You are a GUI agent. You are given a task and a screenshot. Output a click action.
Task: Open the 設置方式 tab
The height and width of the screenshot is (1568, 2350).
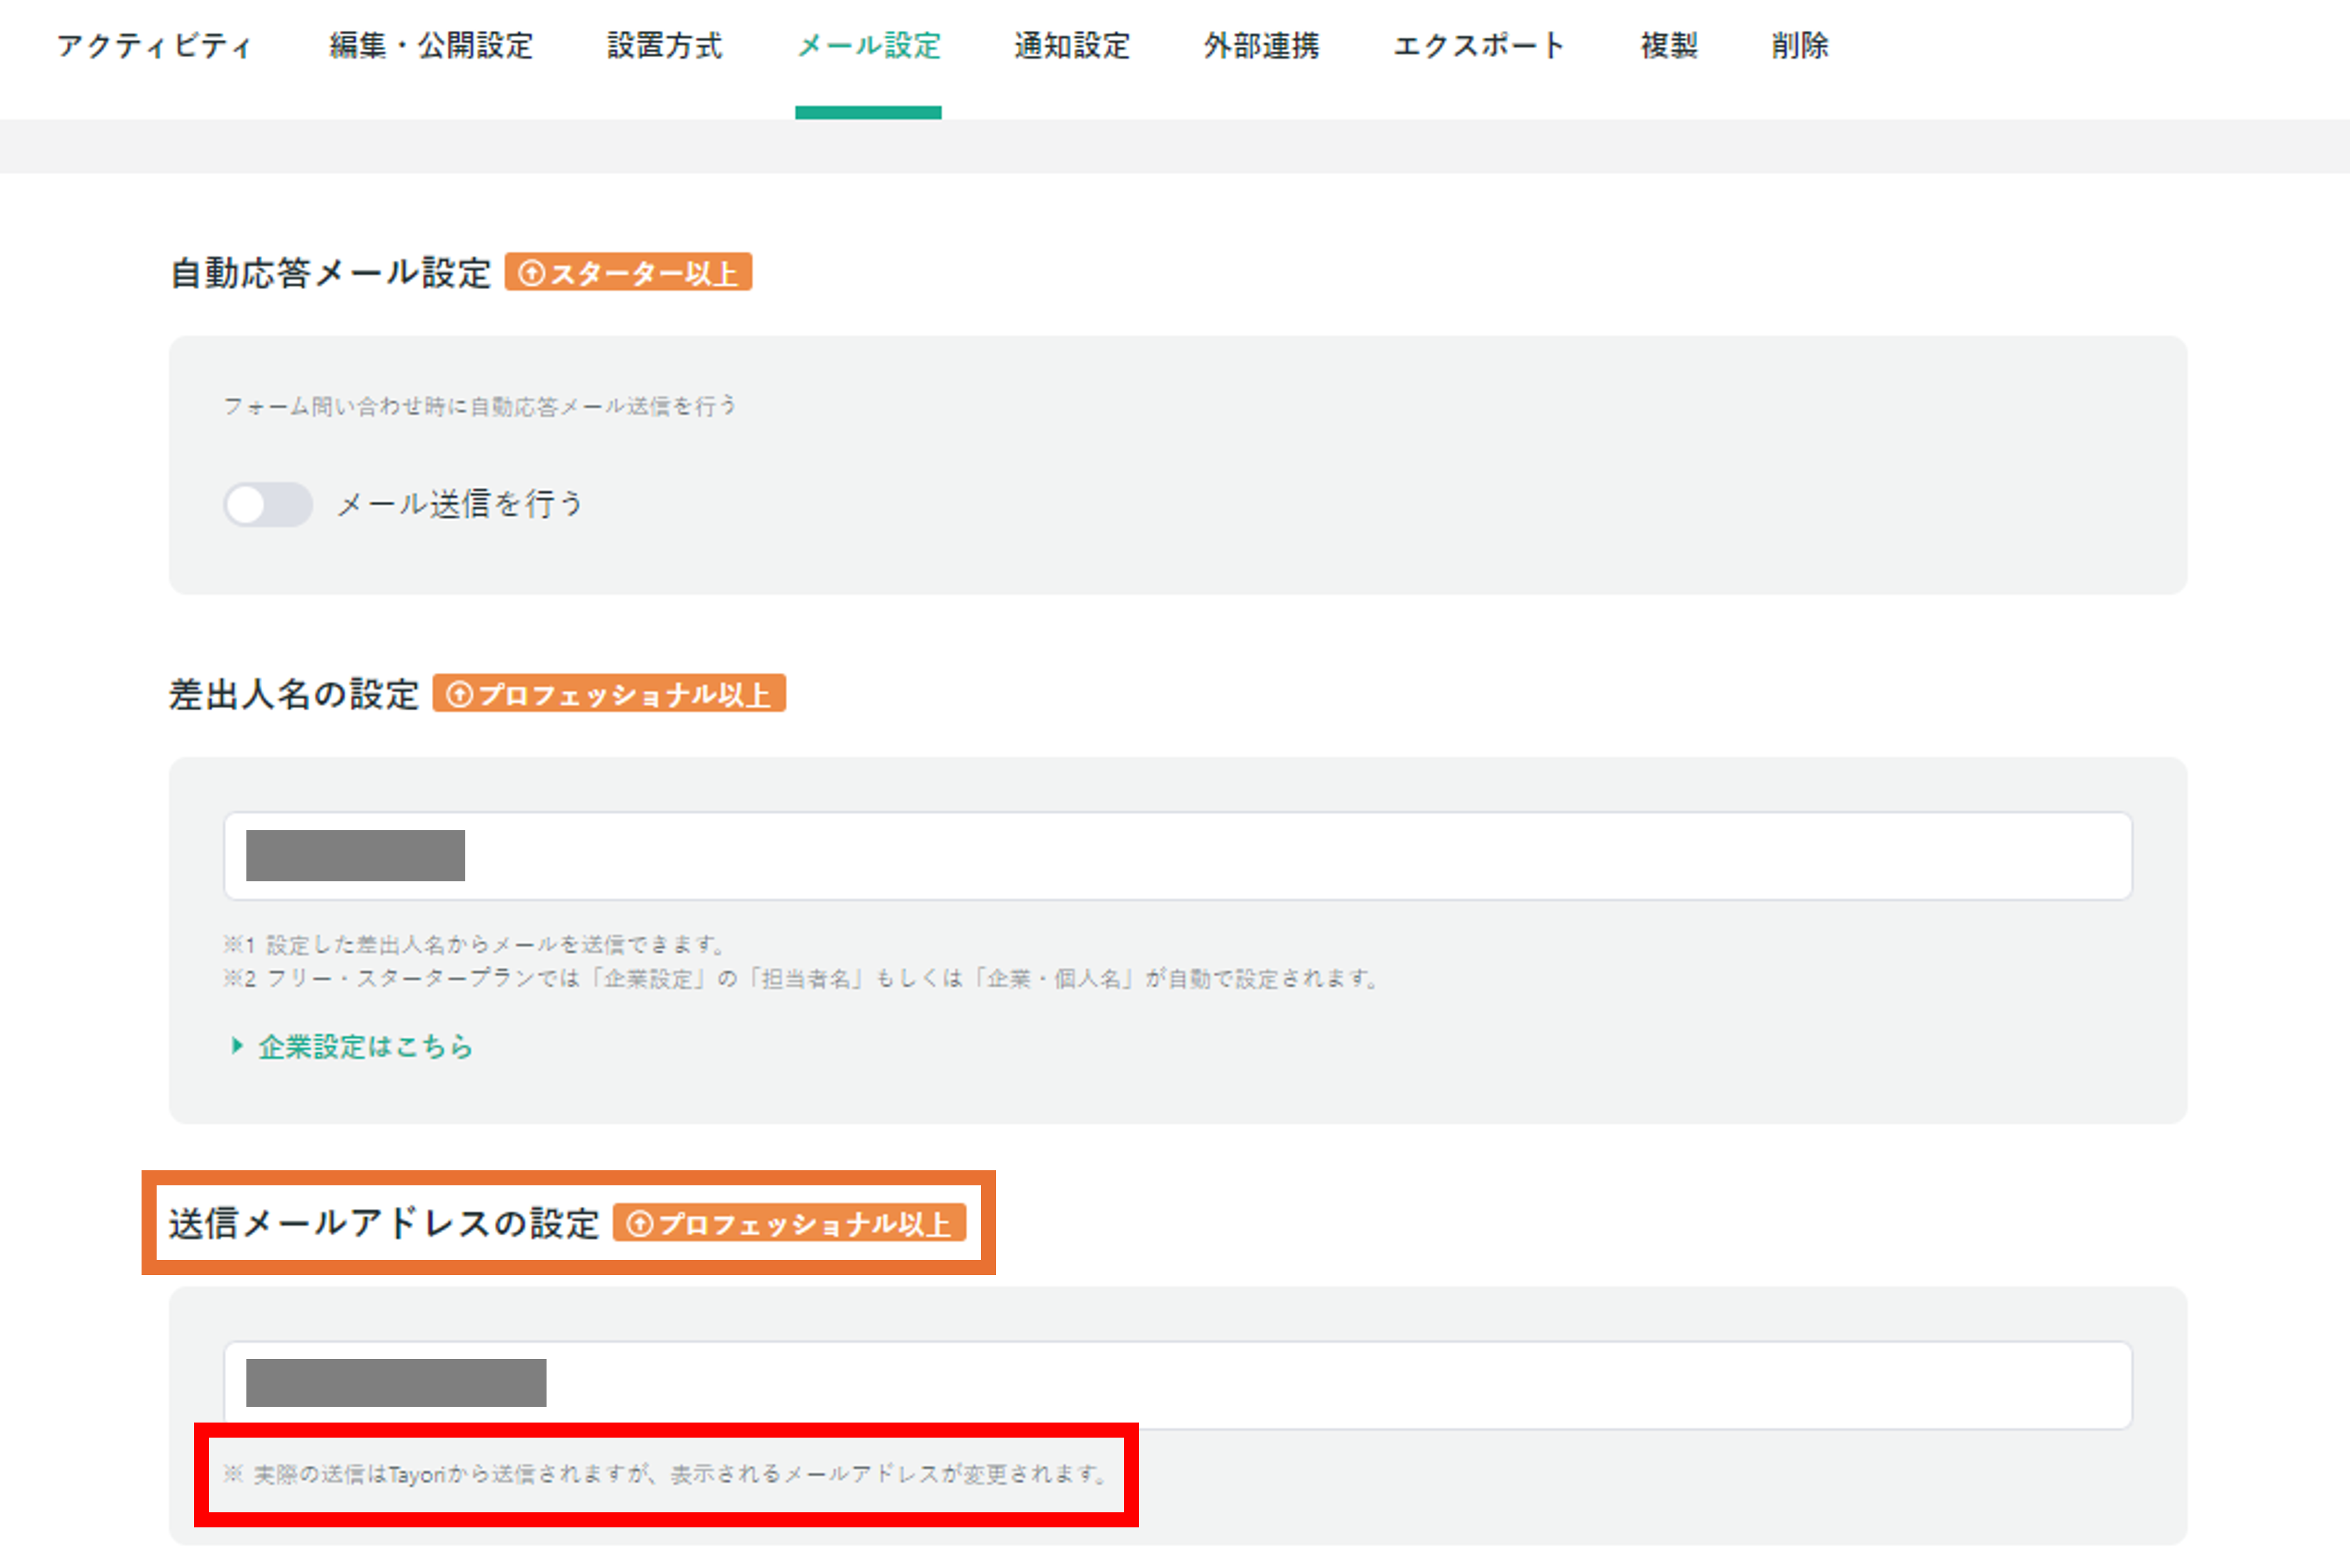point(664,46)
